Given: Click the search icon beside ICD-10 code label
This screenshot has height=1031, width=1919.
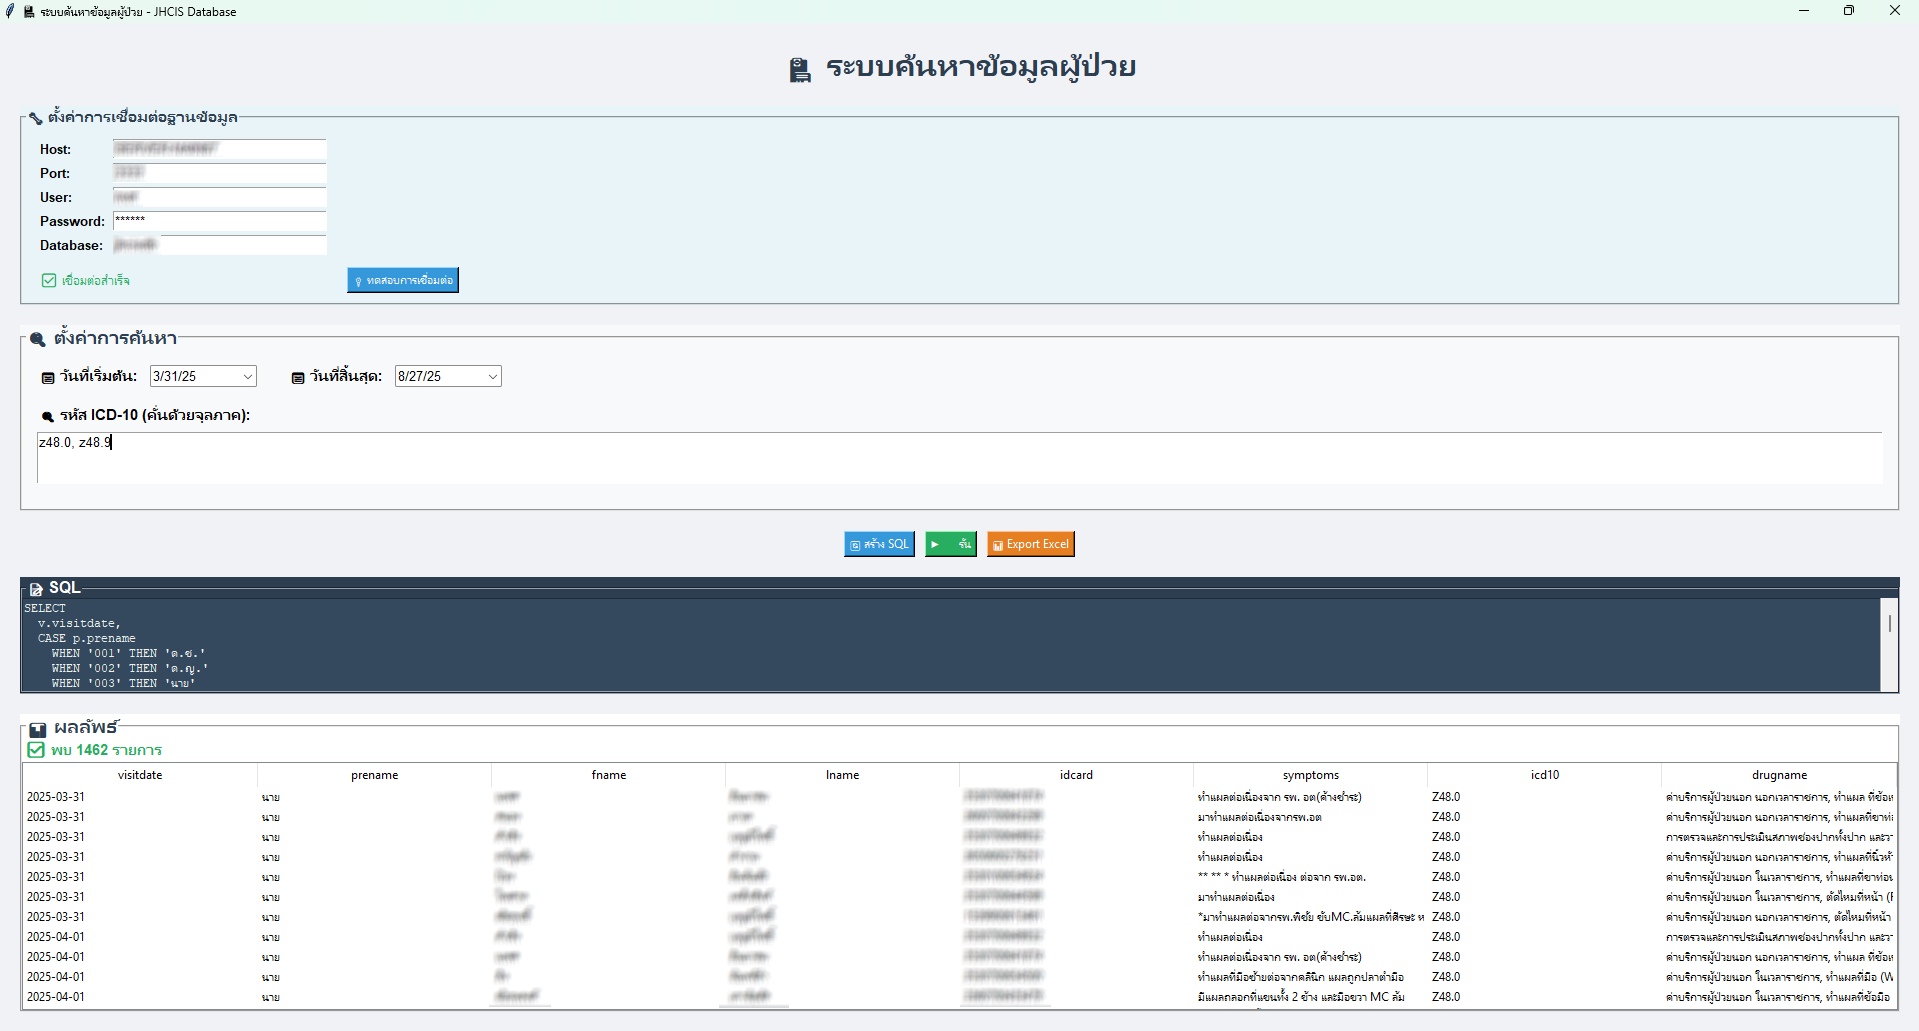Looking at the screenshot, I should coord(48,416).
